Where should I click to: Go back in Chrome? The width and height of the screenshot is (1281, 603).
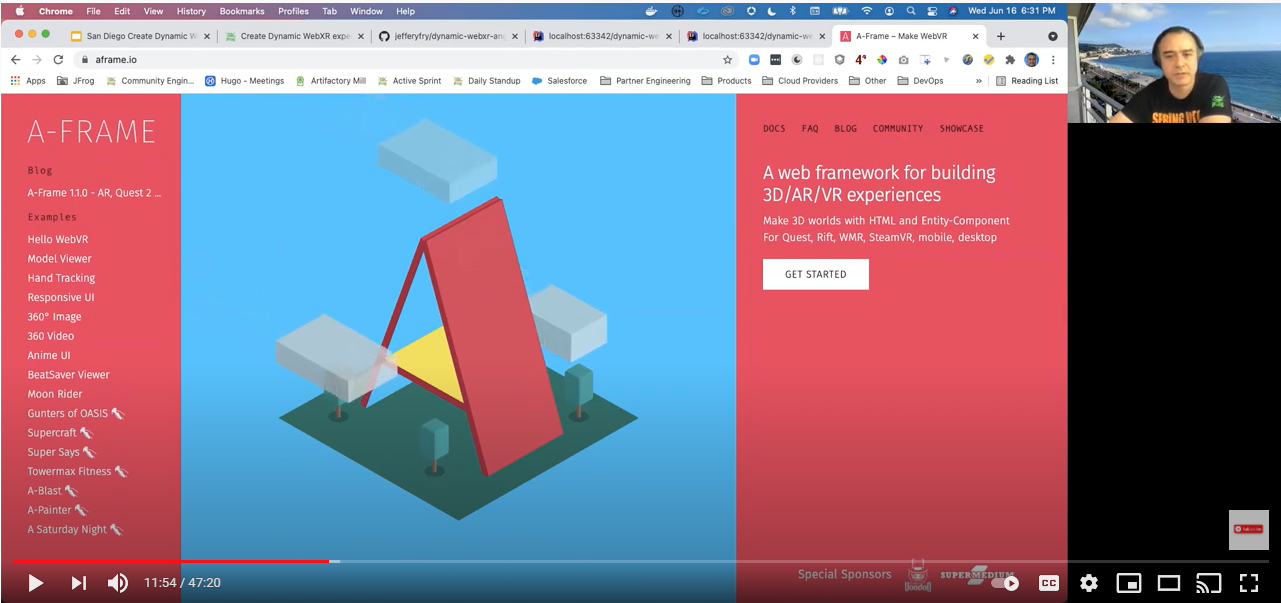coord(15,60)
